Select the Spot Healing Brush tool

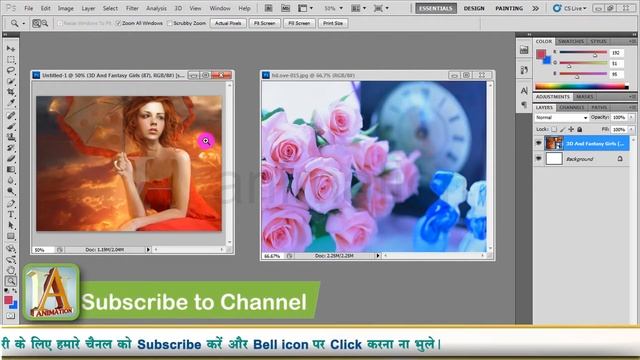(11, 116)
